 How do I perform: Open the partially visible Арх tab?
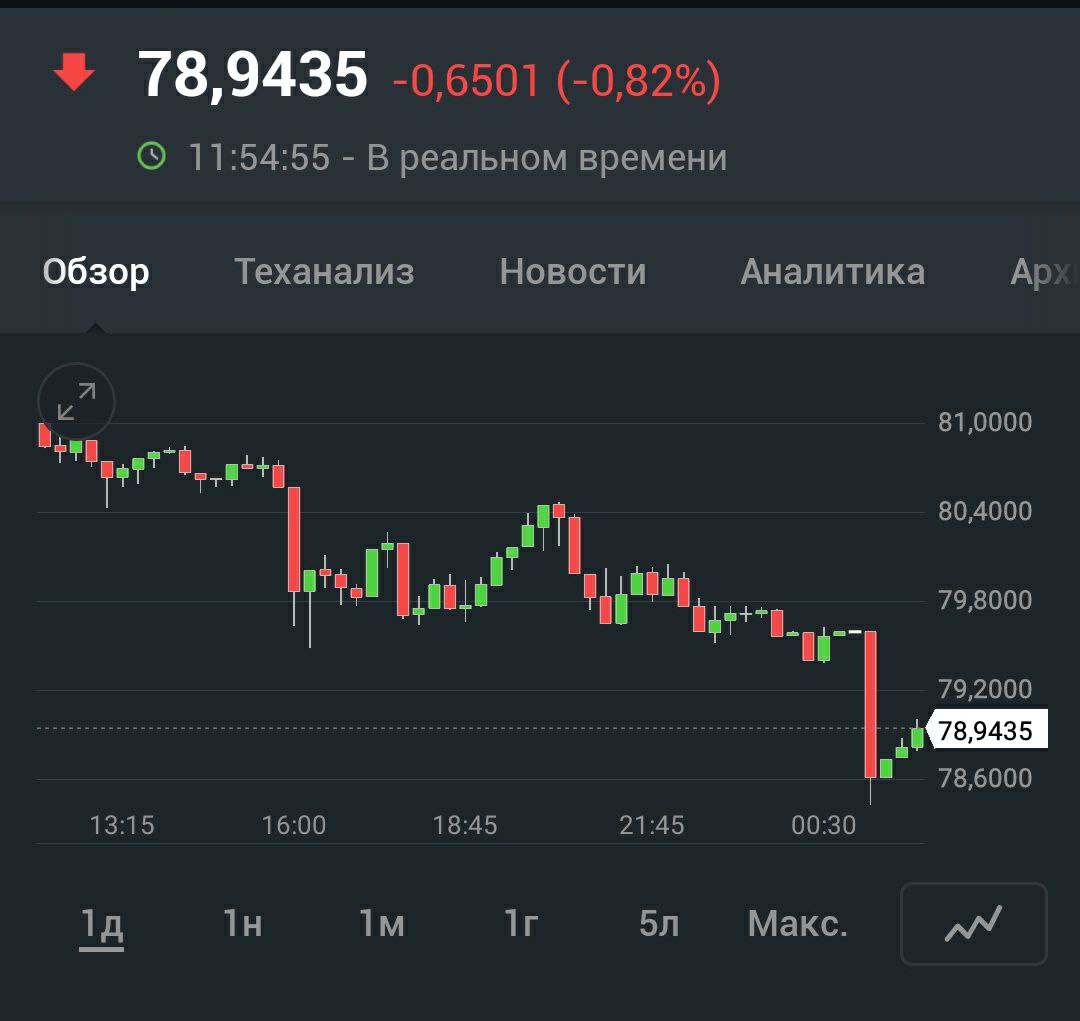click(1044, 272)
